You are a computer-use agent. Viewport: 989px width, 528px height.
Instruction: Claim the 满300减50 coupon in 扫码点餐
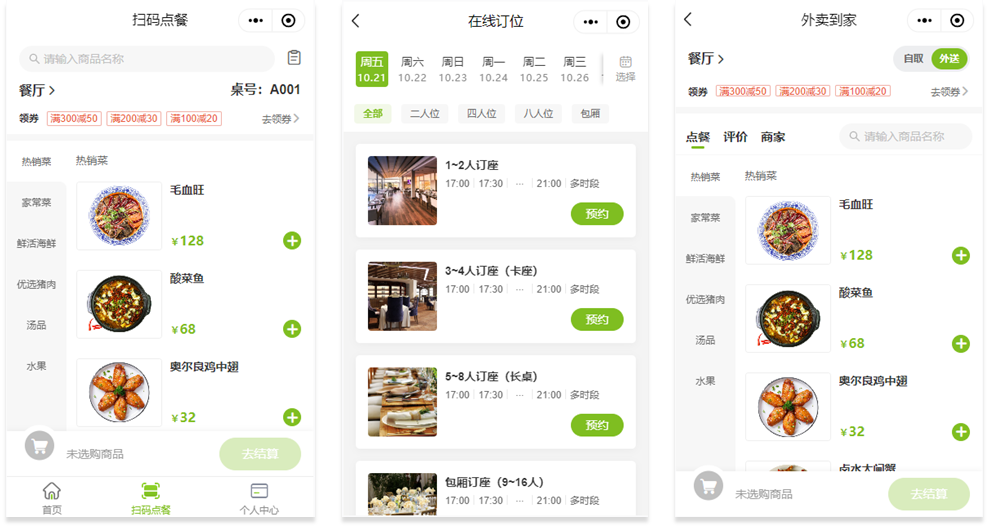click(x=74, y=119)
